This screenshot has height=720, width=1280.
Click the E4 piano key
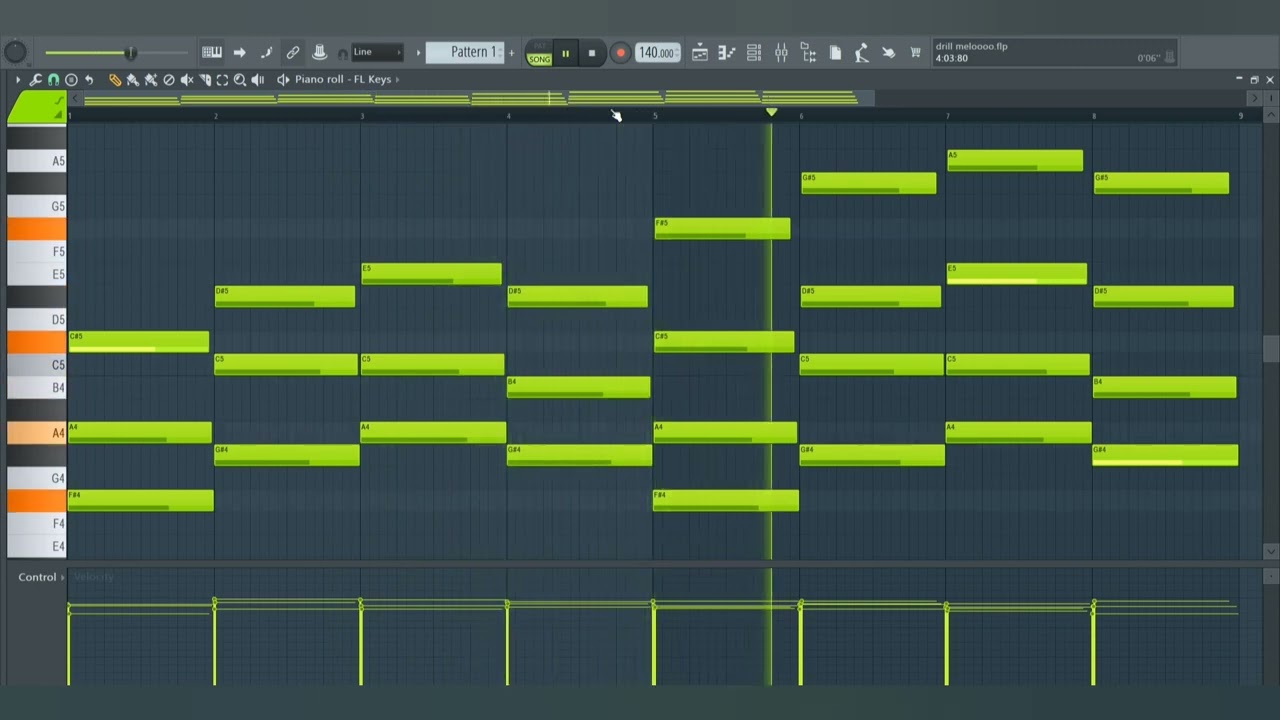tap(37, 546)
